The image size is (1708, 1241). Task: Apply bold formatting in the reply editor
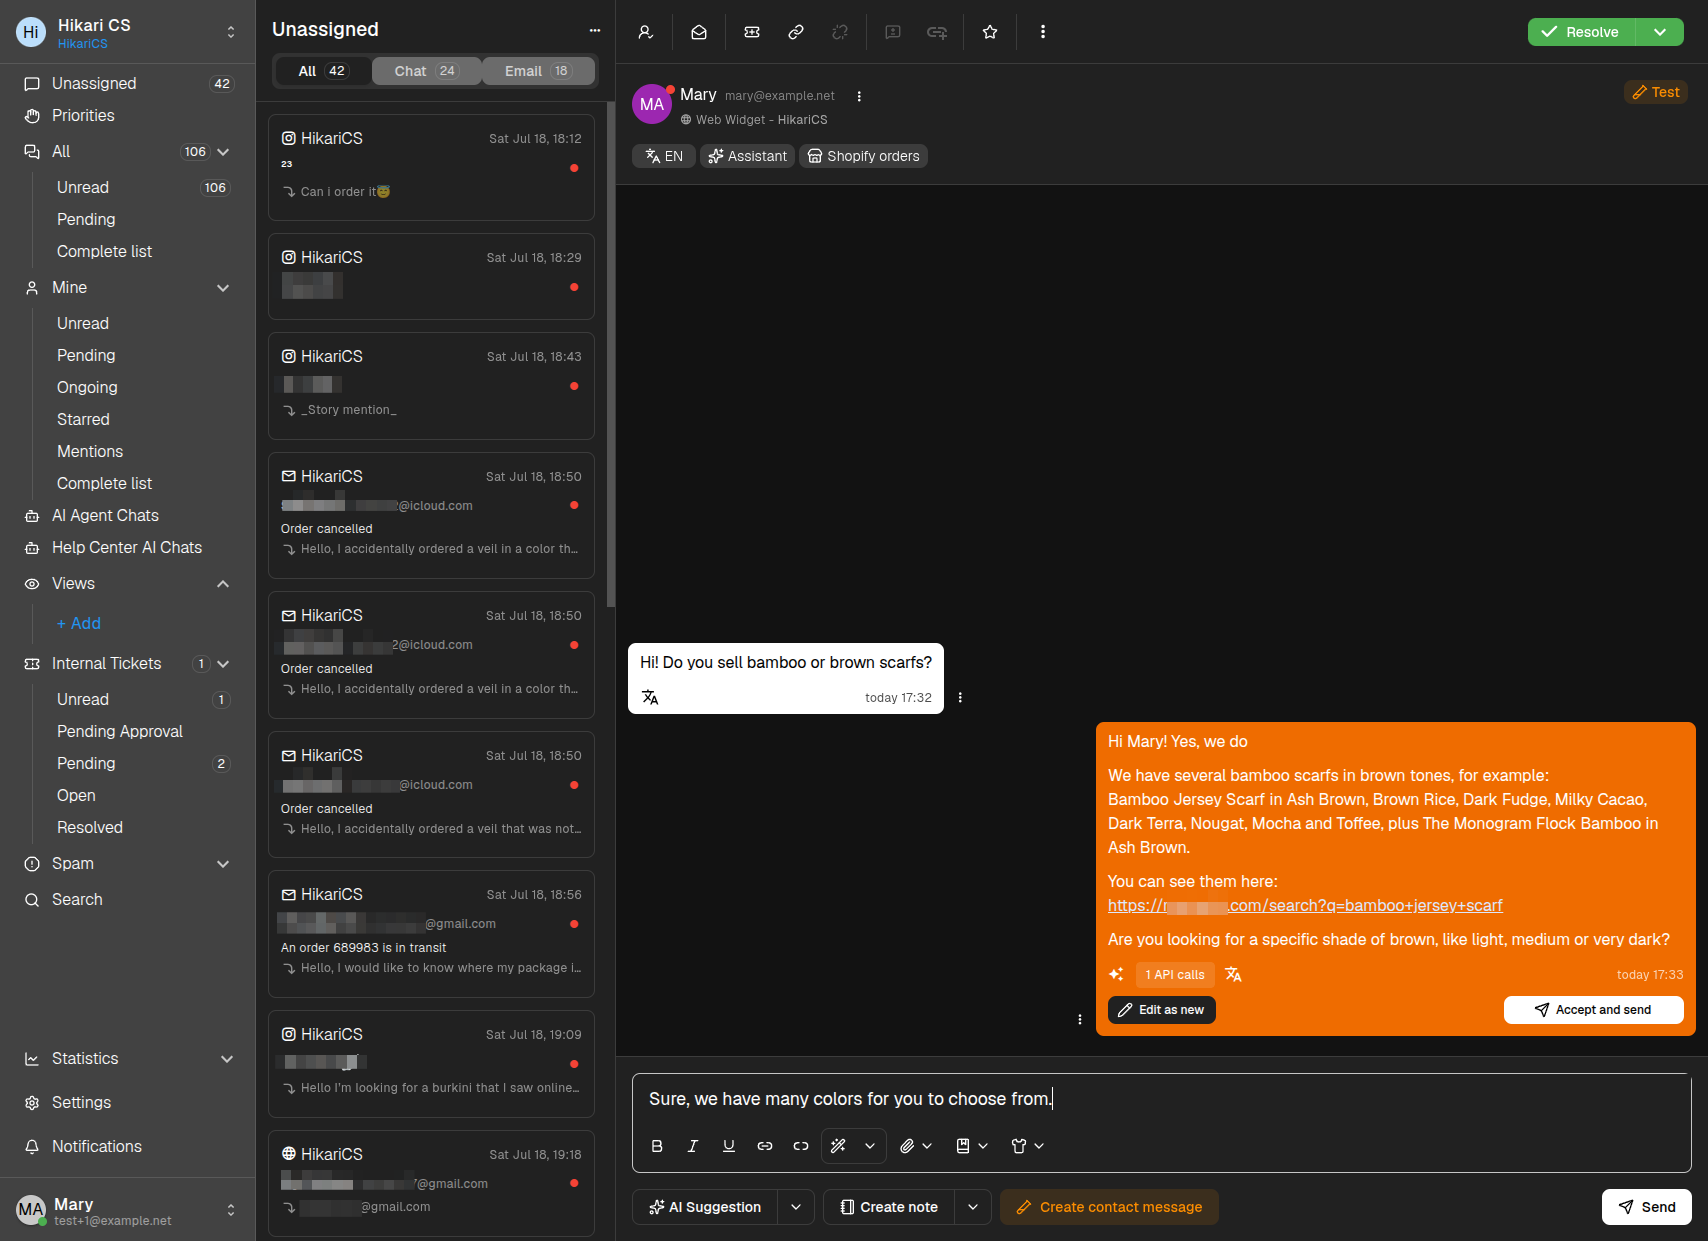[x=657, y=1146]
